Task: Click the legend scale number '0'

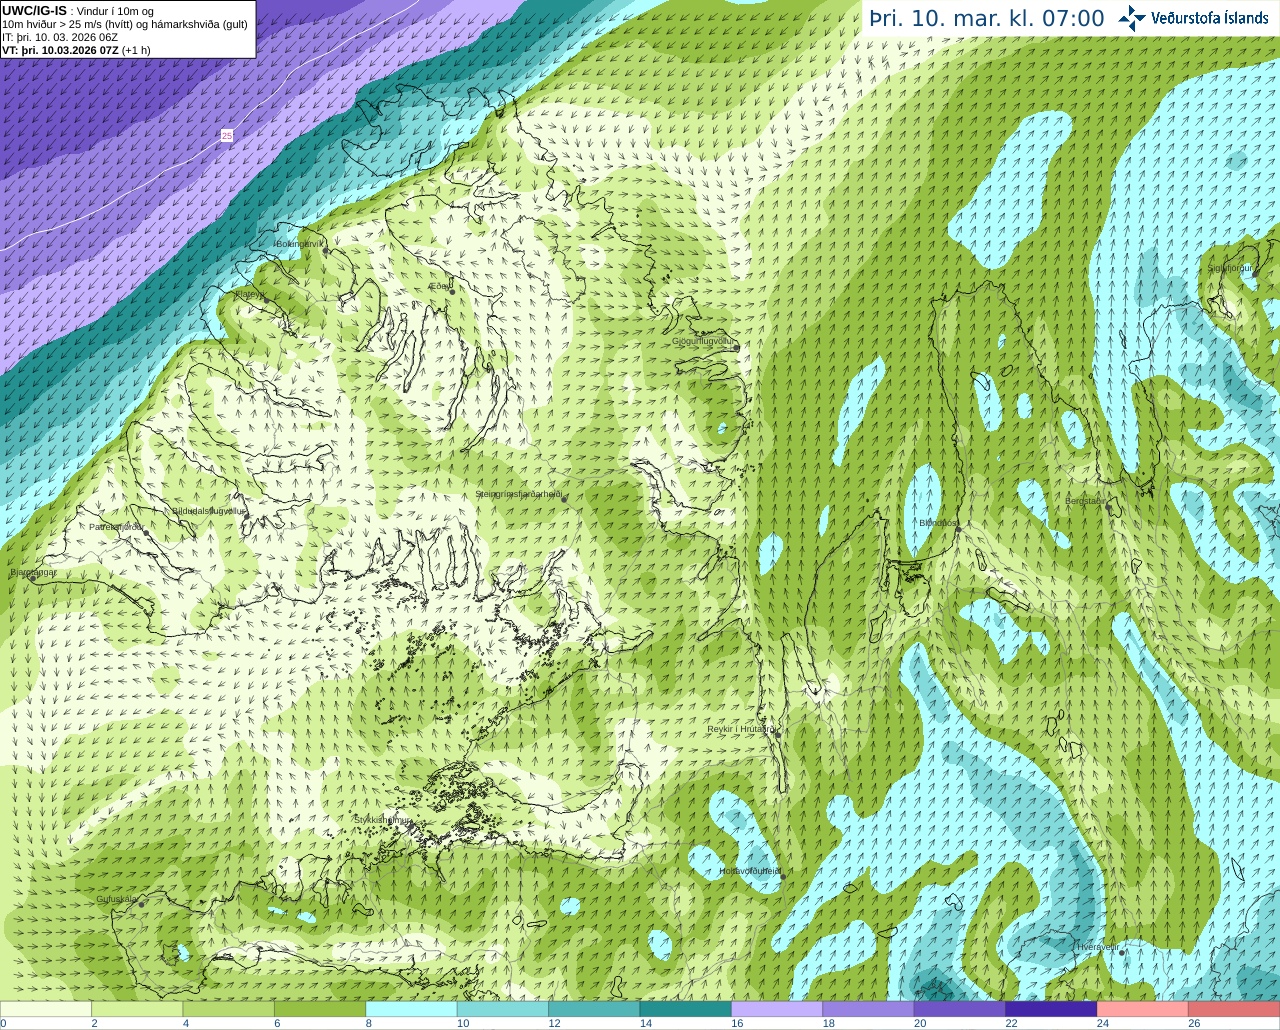Action: click(3, 1024)
